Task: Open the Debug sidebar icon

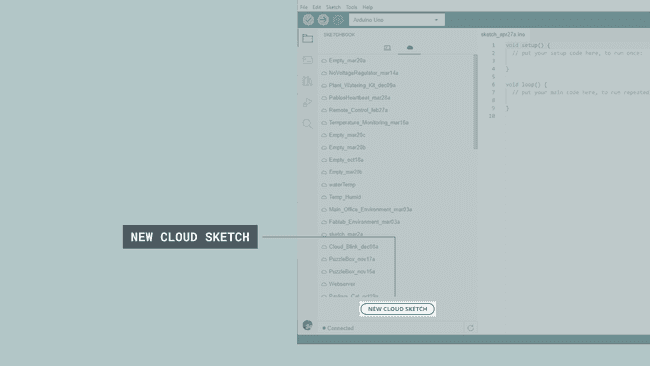Action: pyautogui.click(x=308, y=102)
